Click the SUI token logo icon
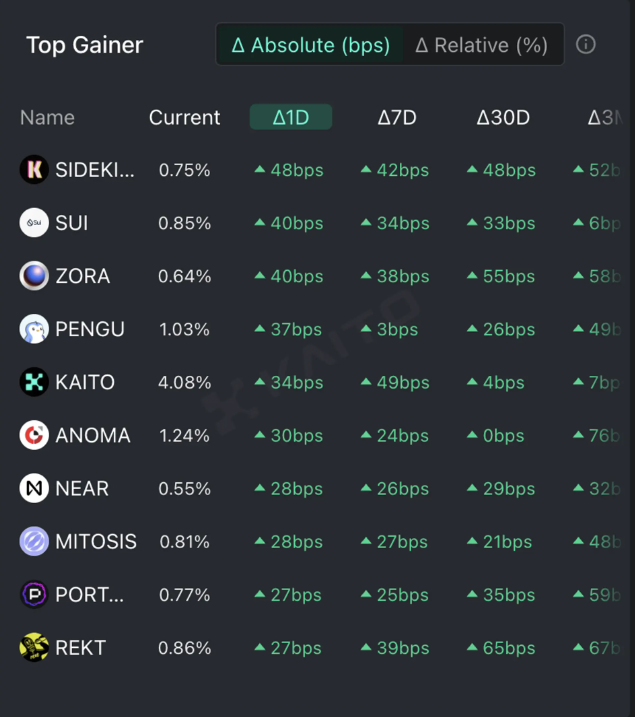The image size is (635, 717). click(x=34, y=223)
